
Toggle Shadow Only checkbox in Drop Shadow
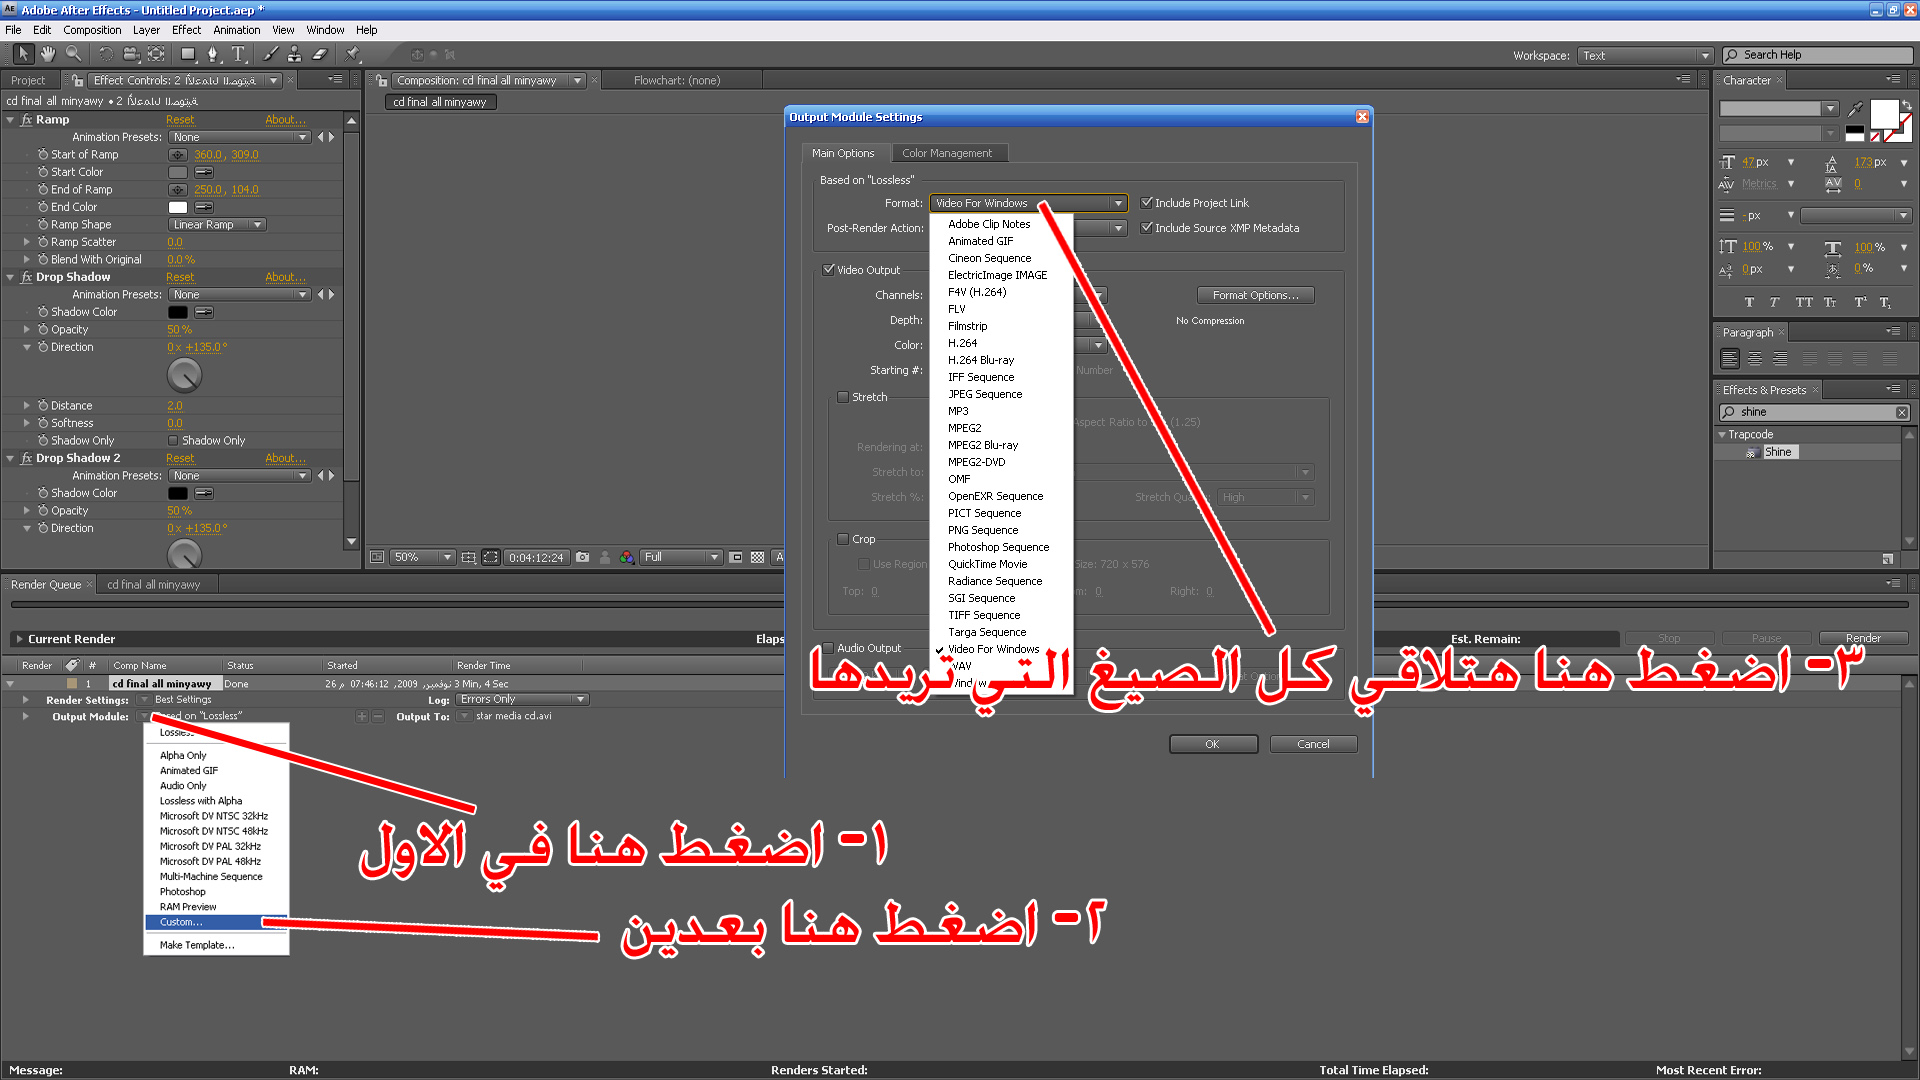click(x=173, y=440)
